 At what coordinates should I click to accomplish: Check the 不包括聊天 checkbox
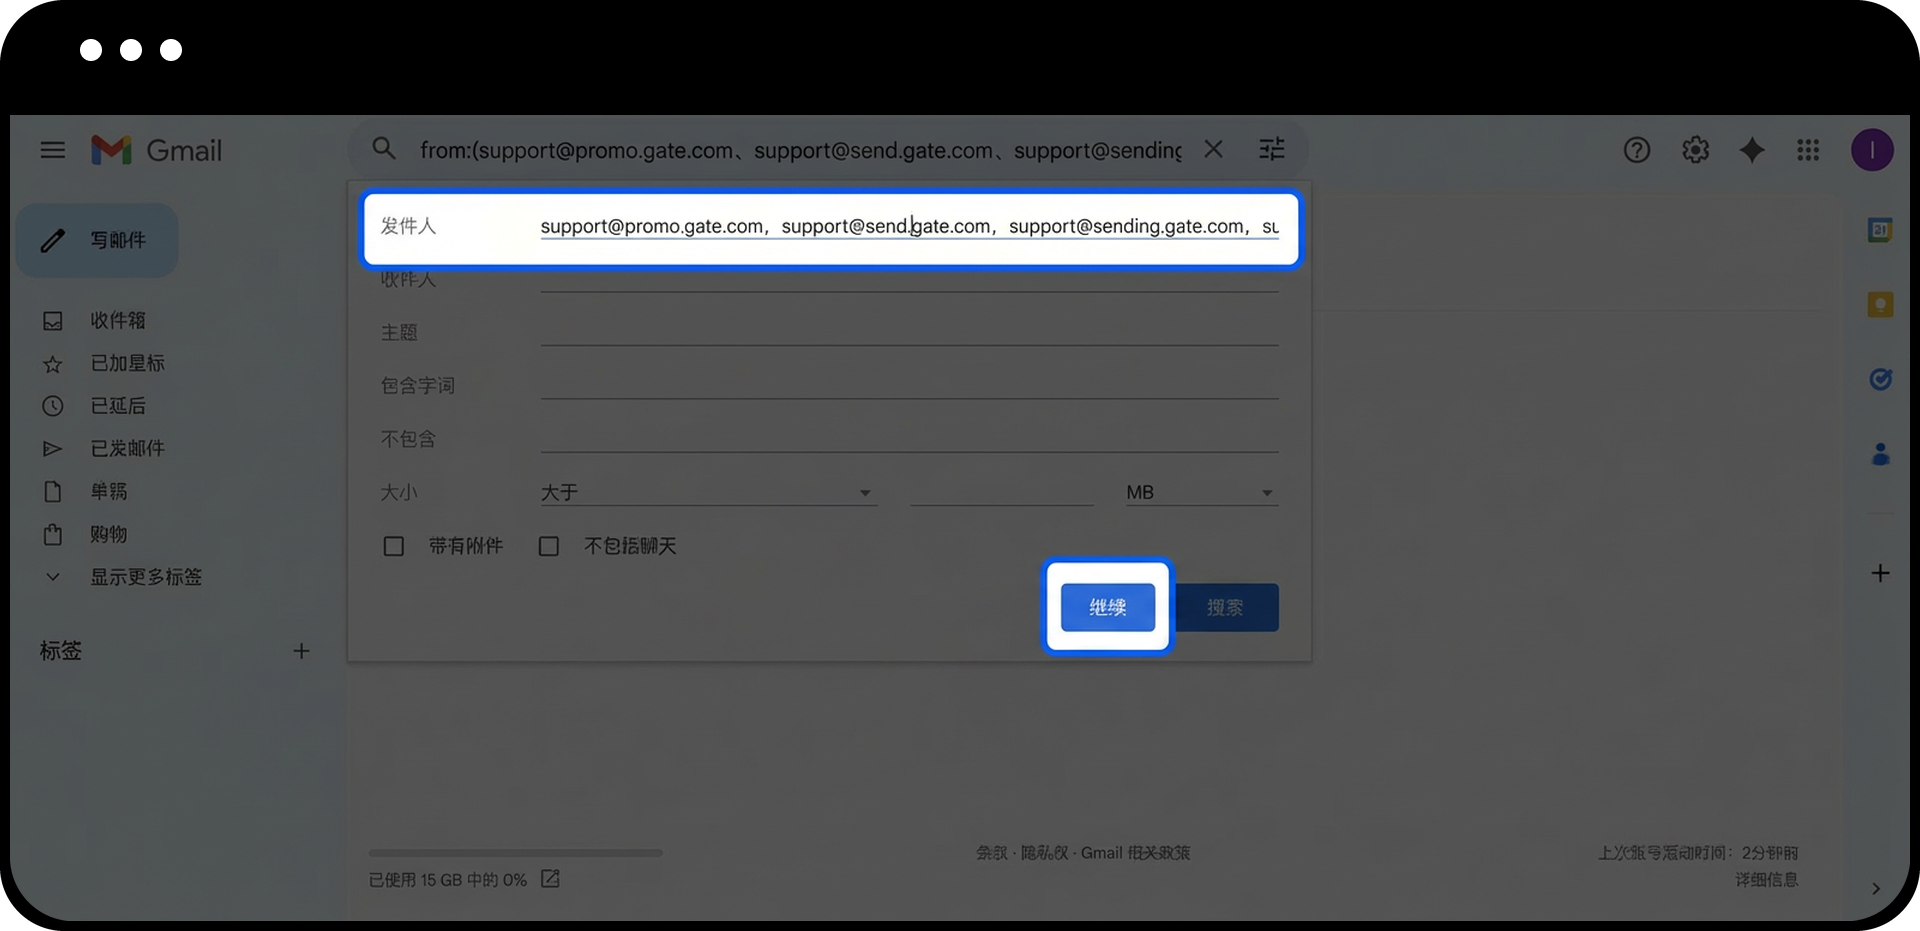click(x=549, y=546)
